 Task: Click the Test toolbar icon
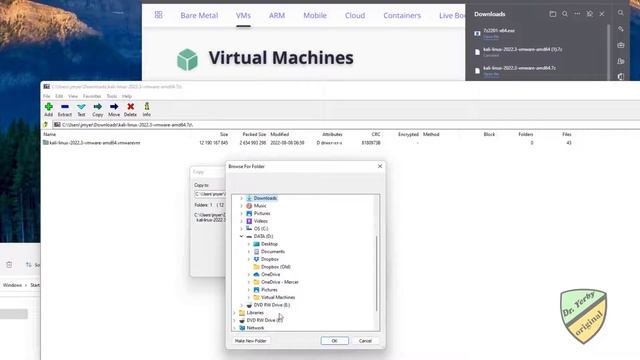[81, 109]
